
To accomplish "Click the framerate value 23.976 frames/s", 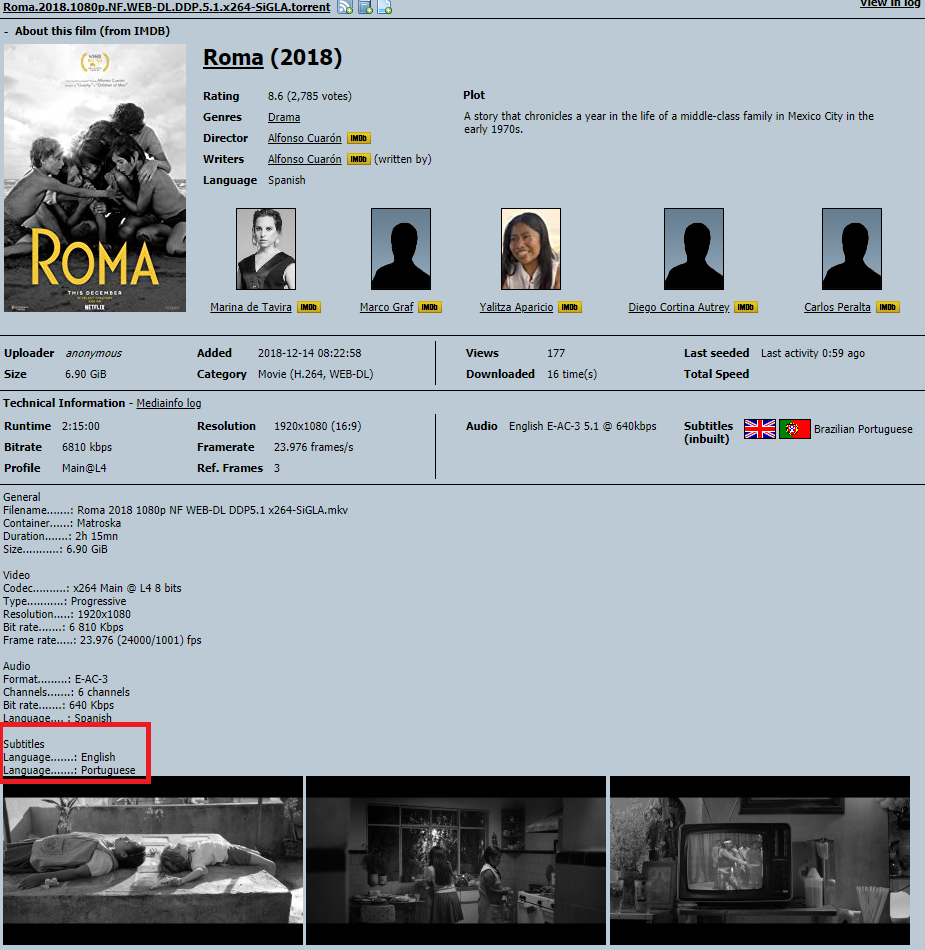I will [x=313, y=447].
